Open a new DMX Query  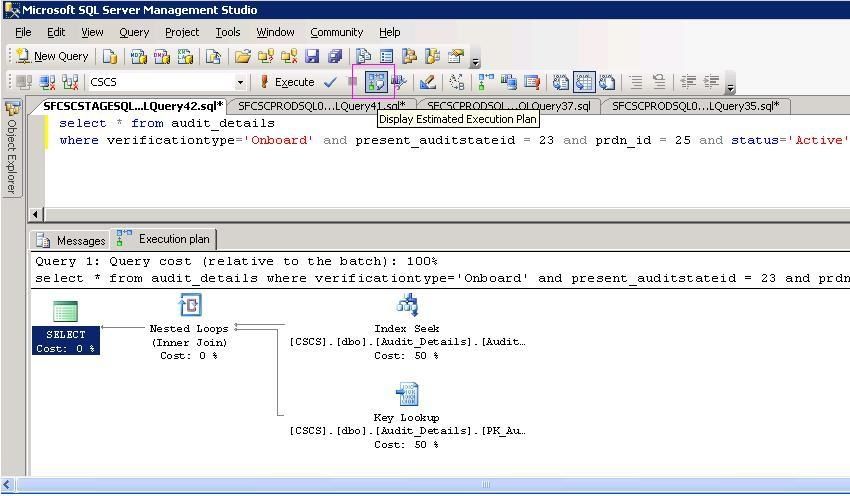[162, 56]
